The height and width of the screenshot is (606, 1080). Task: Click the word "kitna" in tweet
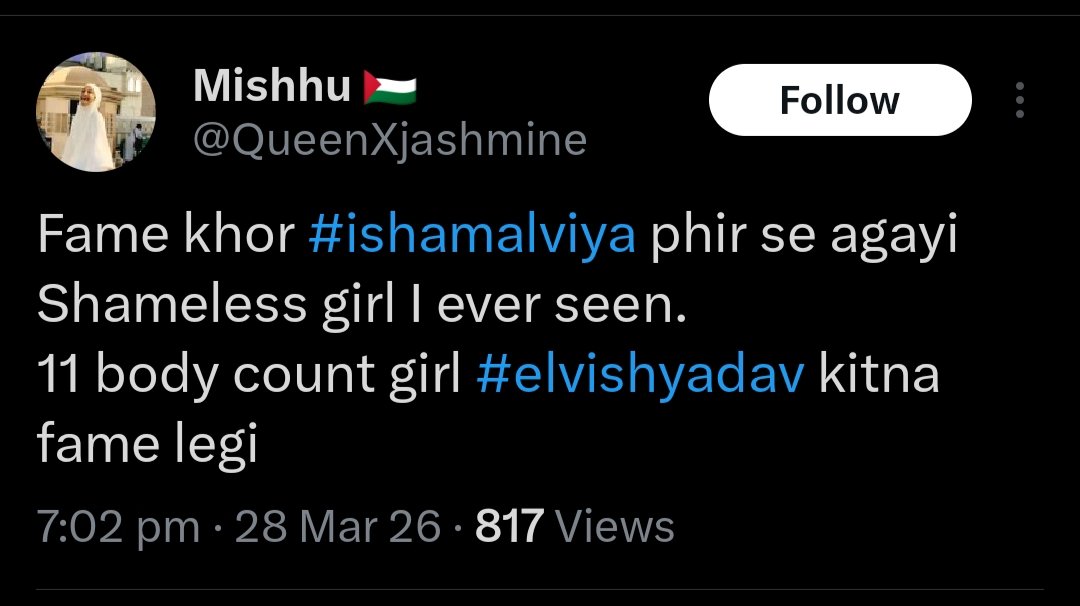click(880, 377)
